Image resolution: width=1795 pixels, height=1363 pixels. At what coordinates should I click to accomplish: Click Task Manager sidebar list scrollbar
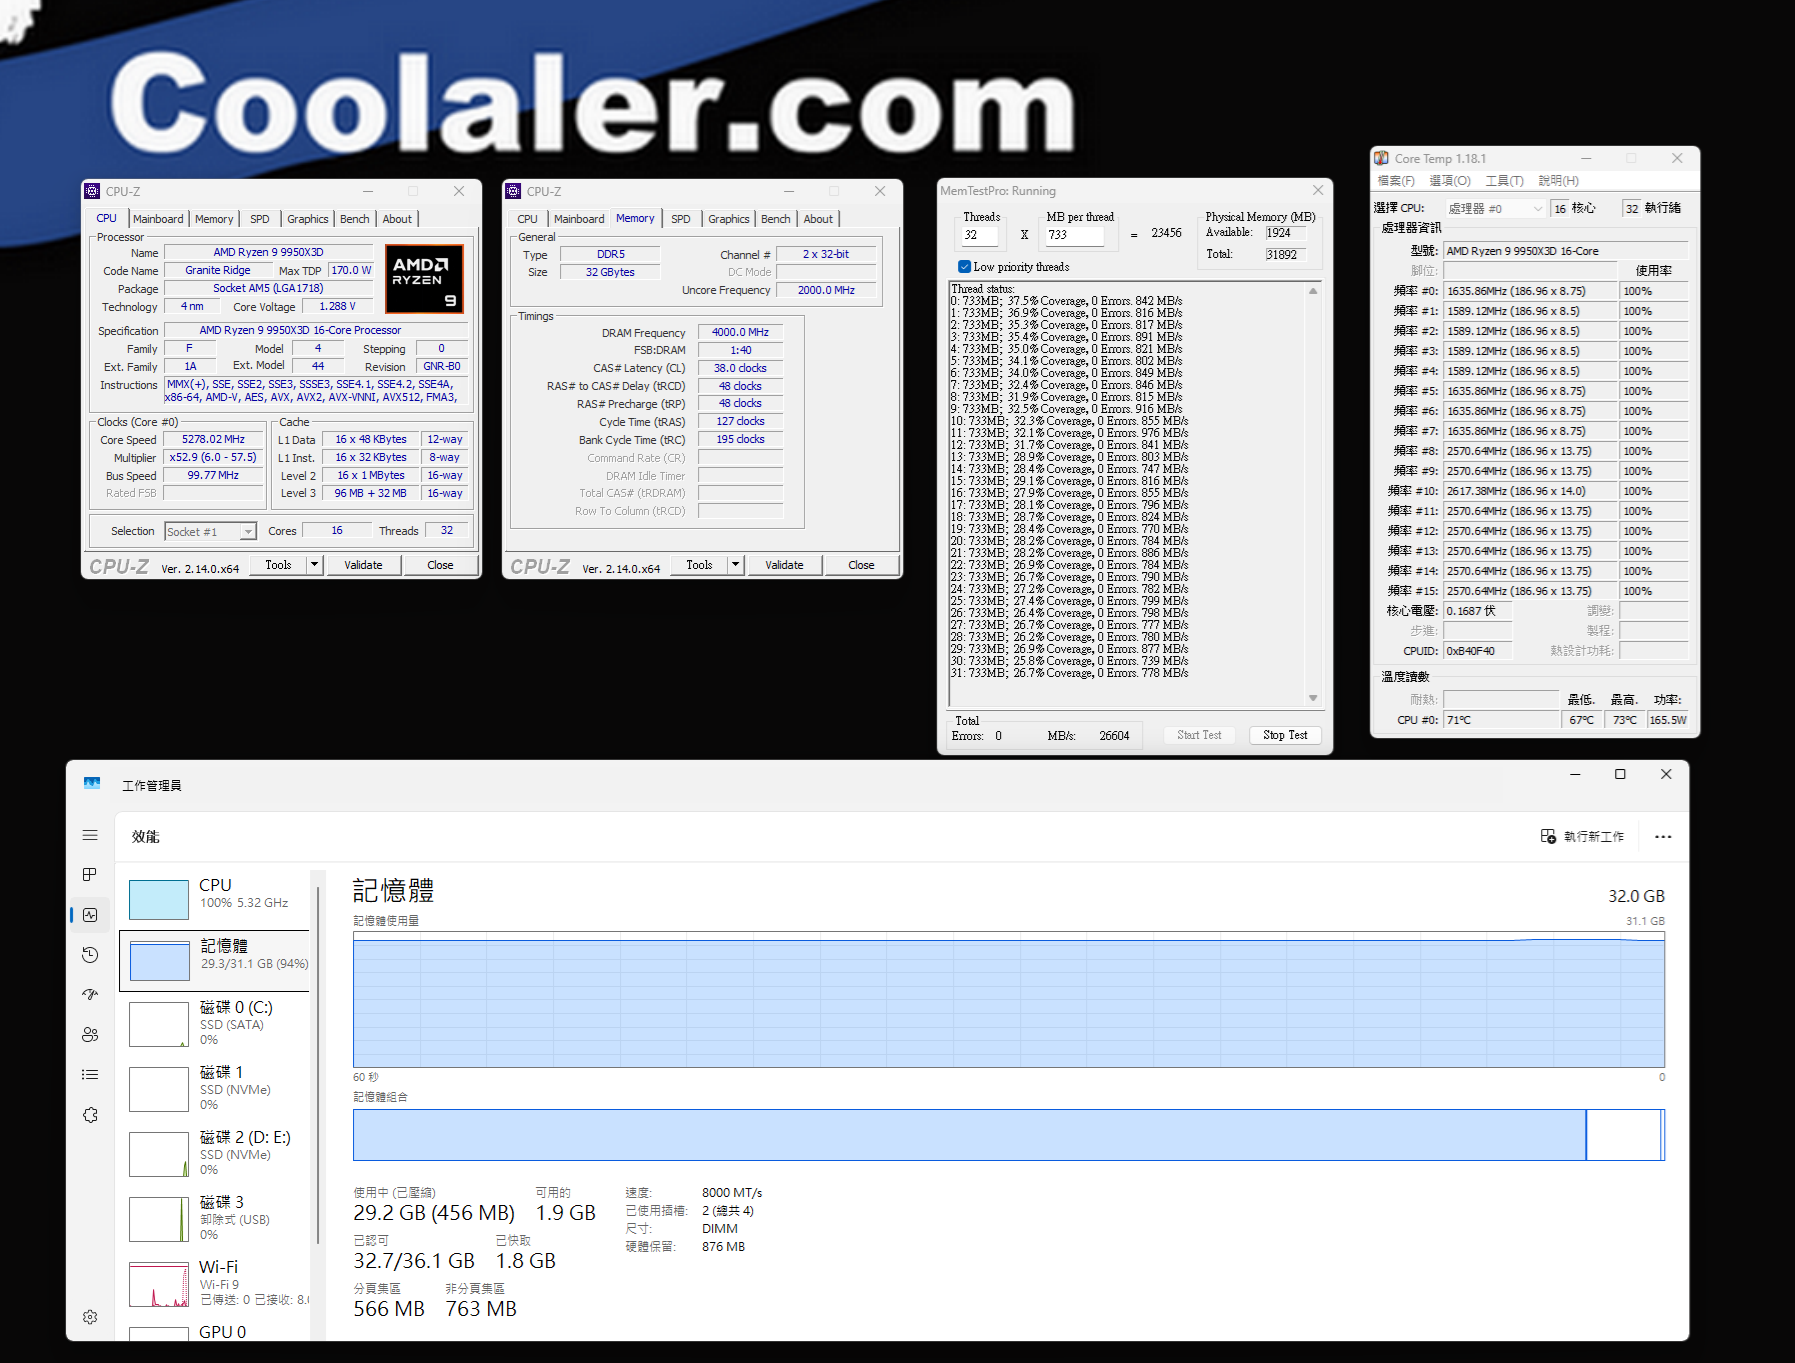(318, 1065)
